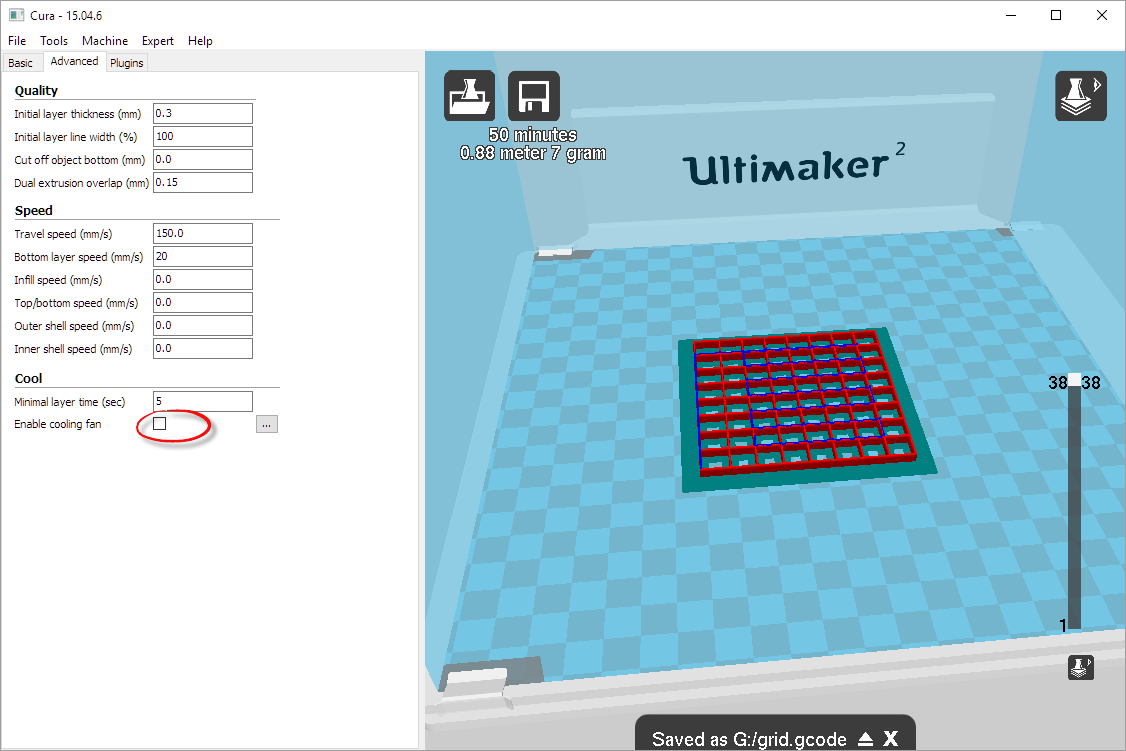Switch to the Basic tab
The width and height of the screenshot is (1126, 751).
[21, 63]
